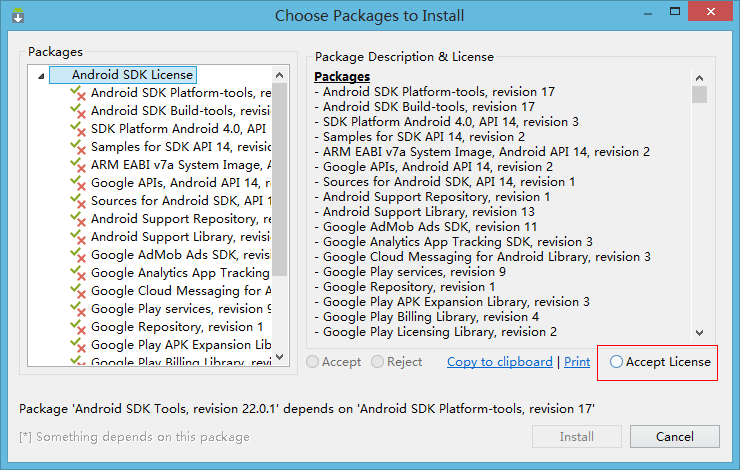Collapse the Android SDK License tree node

pos(40,75)
